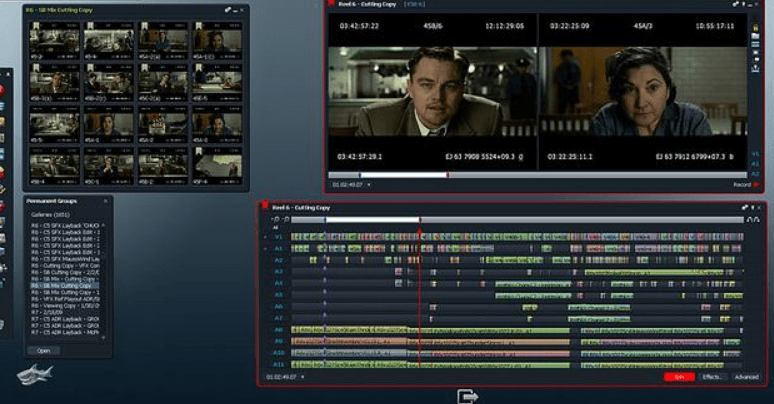Select the R6 - C5 SFX Layback 'CHUCK row
The width and height of the screenshot is (774, 404).
coord(65,225)
